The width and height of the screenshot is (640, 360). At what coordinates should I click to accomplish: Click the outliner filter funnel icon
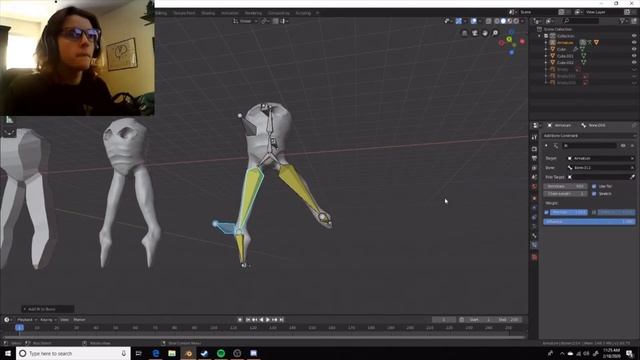pyautogui.click(x=622, y=20)
